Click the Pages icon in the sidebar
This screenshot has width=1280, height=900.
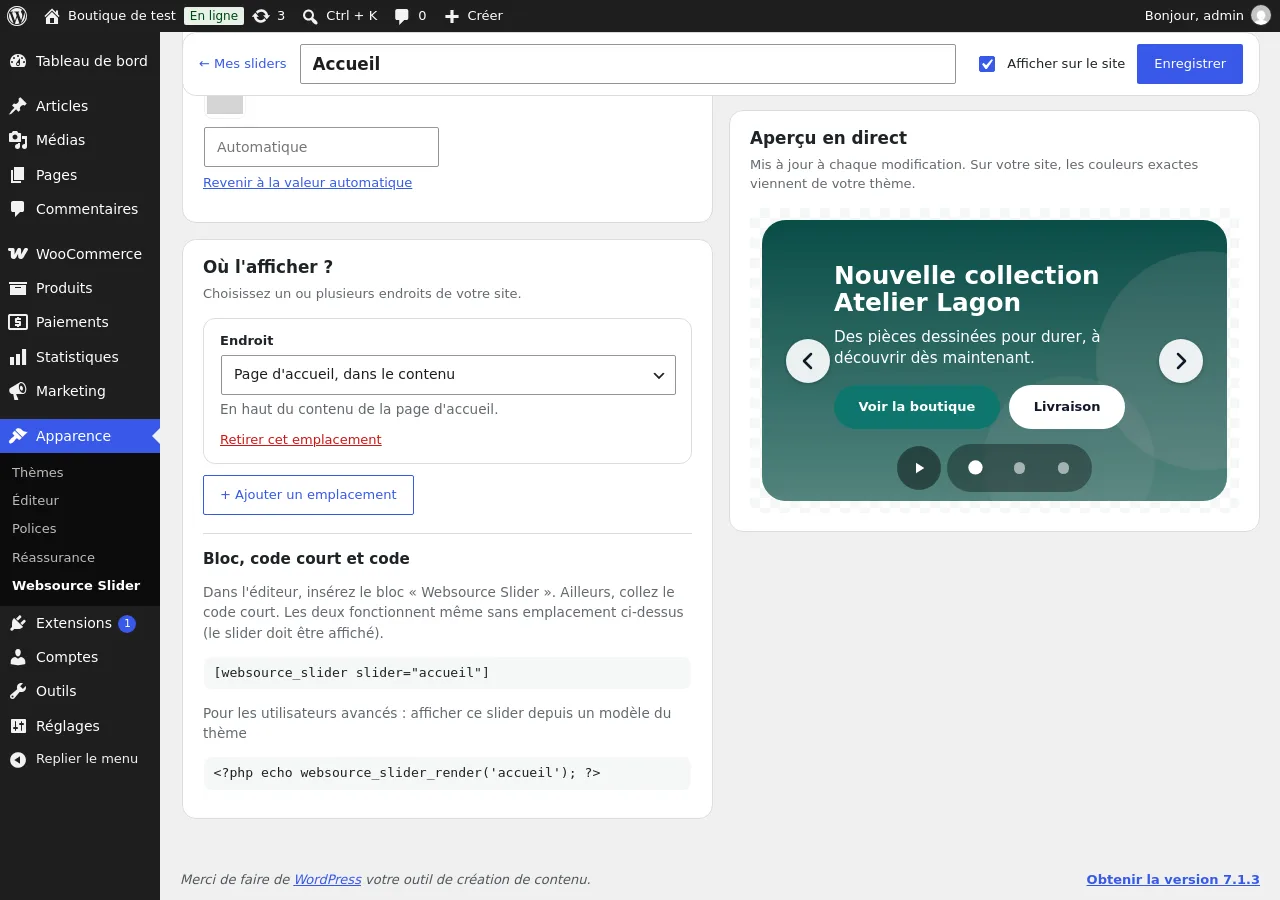[18, 175]
